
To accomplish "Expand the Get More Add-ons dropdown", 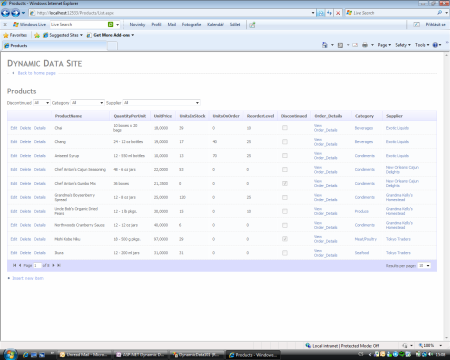I will 133,35.
